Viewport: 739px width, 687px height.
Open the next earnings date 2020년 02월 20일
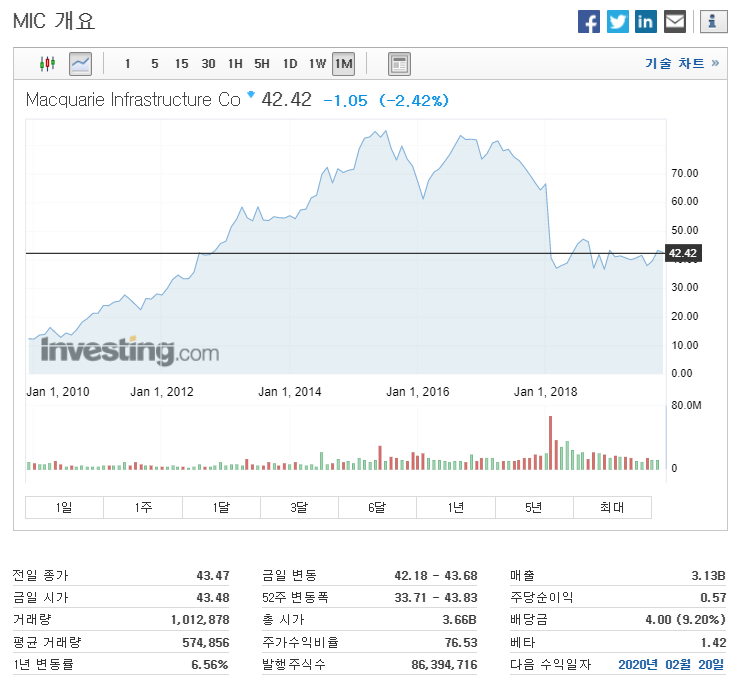pos(671,664)
